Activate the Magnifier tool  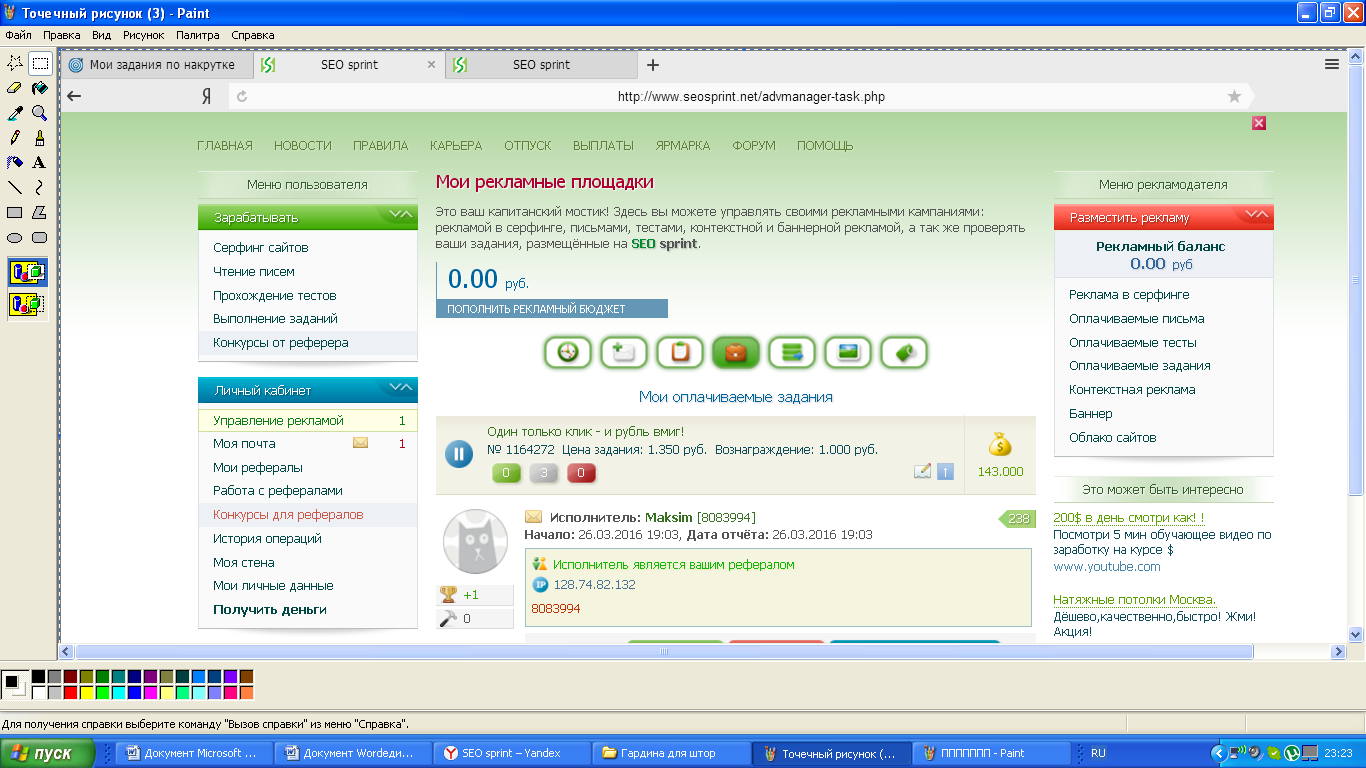pos(40,113)
